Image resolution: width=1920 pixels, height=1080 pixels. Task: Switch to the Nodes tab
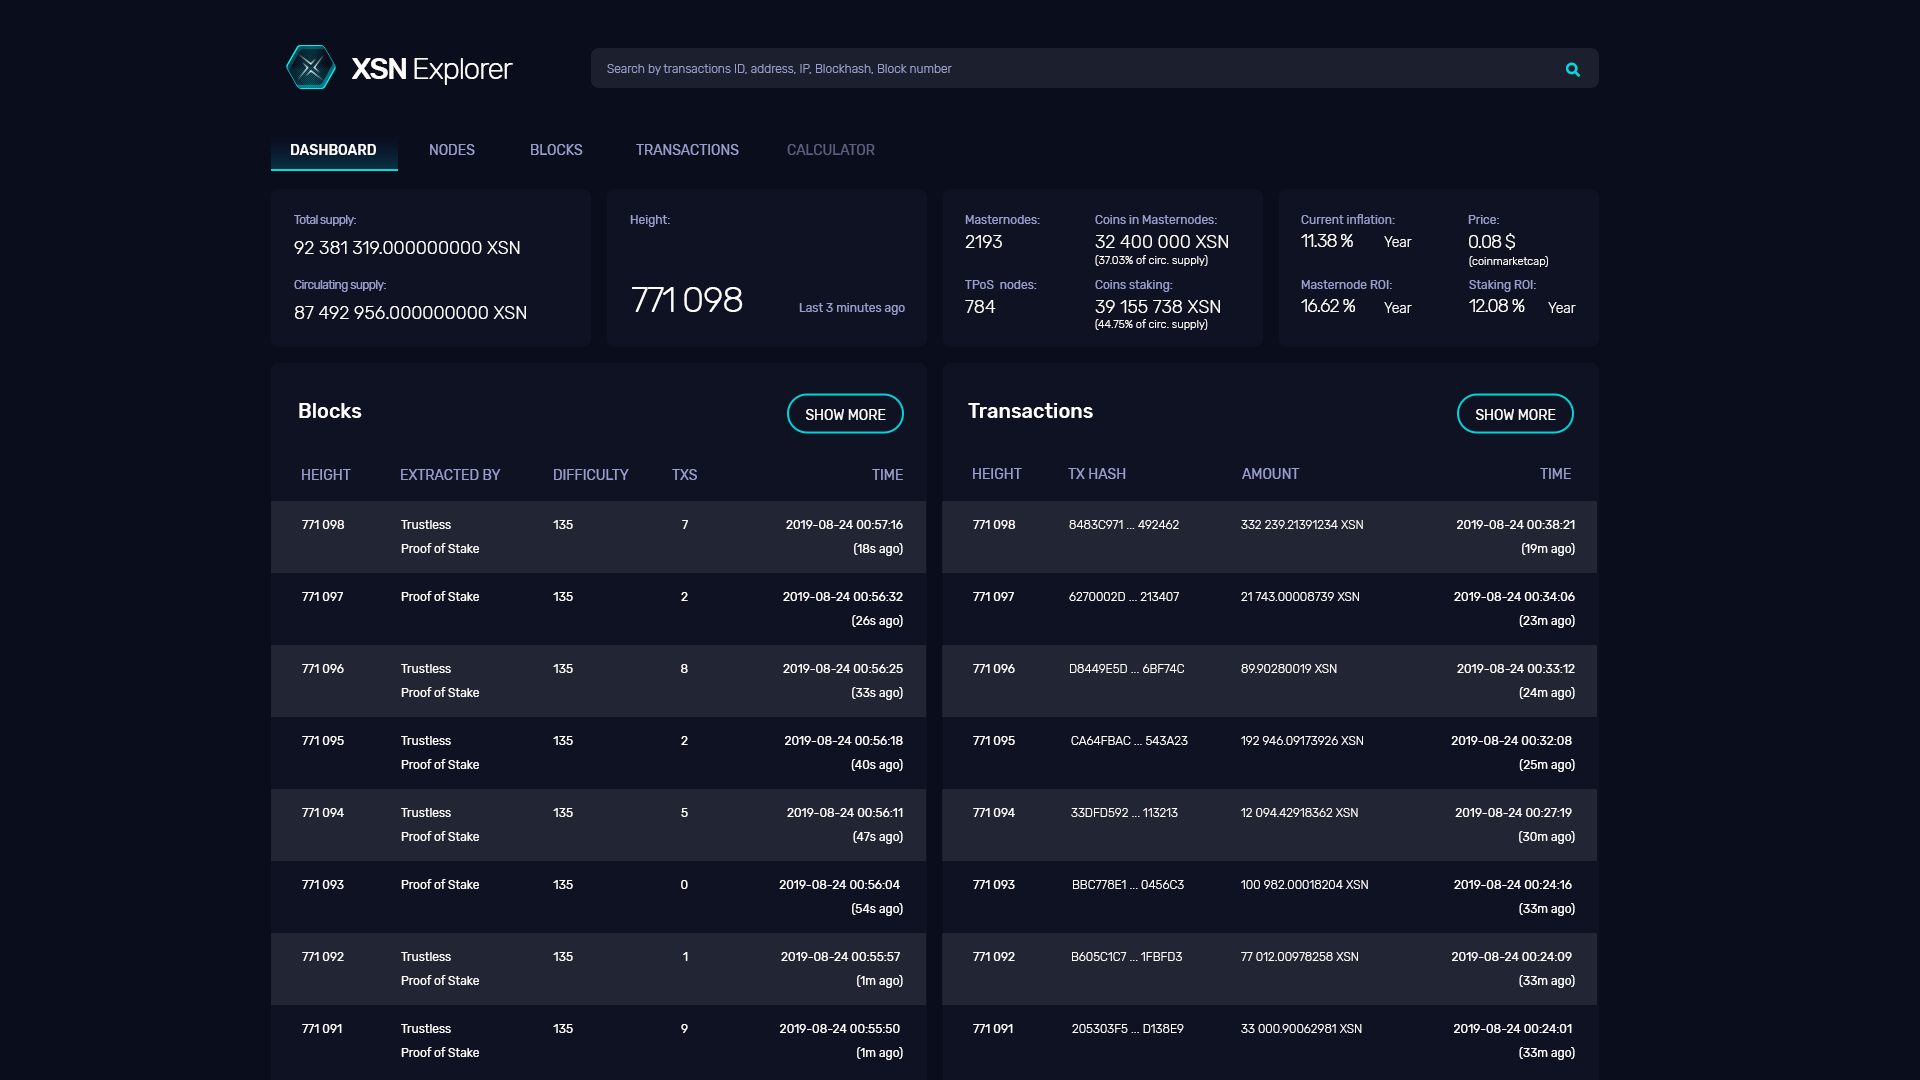[x=452, y=150]
